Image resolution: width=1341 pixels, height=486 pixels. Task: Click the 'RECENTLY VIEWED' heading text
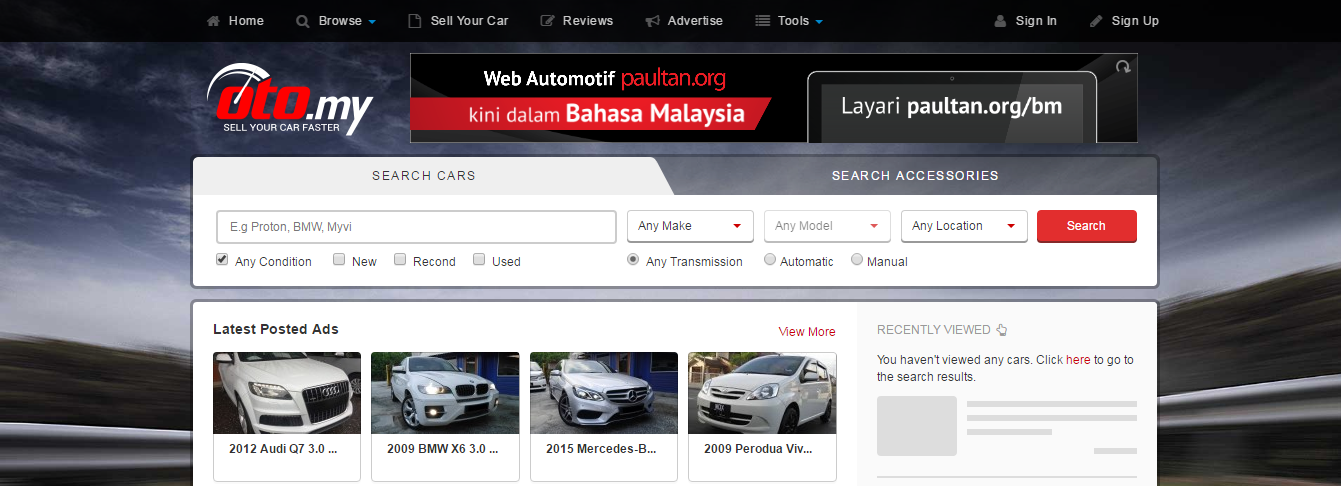click(934, 330)
